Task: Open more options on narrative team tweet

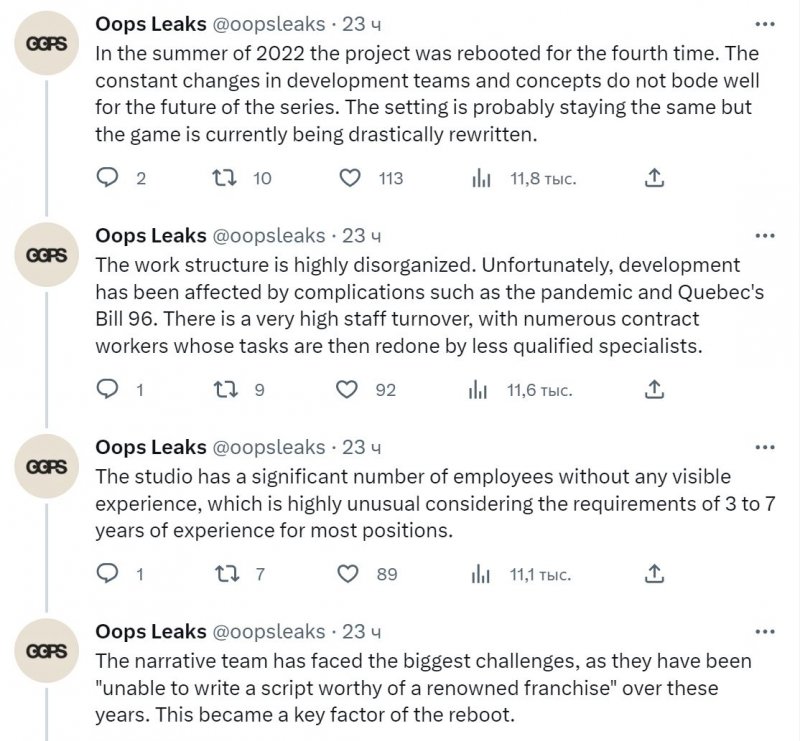Action: coord(765,632)
